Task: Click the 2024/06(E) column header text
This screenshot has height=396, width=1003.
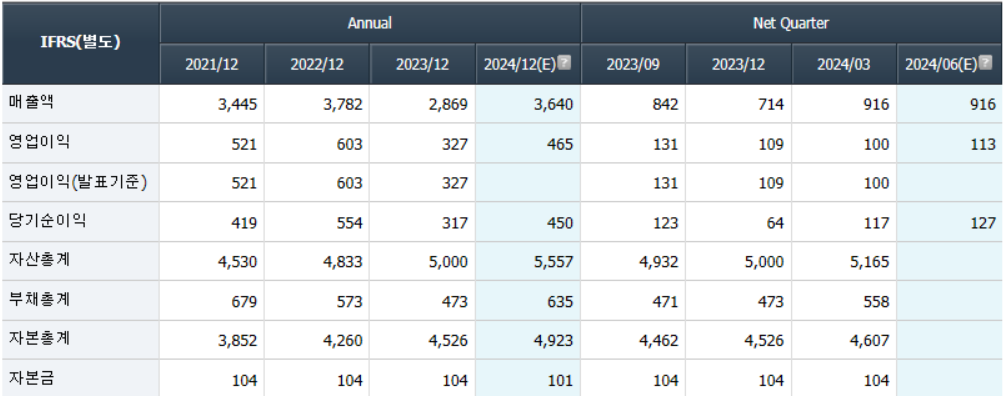Action: [x=942, y=65]
